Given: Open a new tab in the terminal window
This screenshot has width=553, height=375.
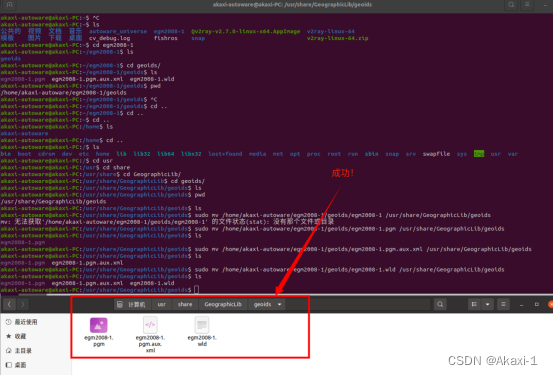Looking at the screenshot, I should (x=10, y=5).
